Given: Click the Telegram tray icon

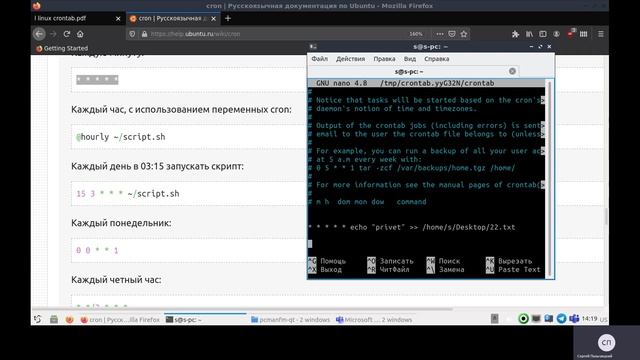Looking at the screenshot, I should [x=561, y=318].
